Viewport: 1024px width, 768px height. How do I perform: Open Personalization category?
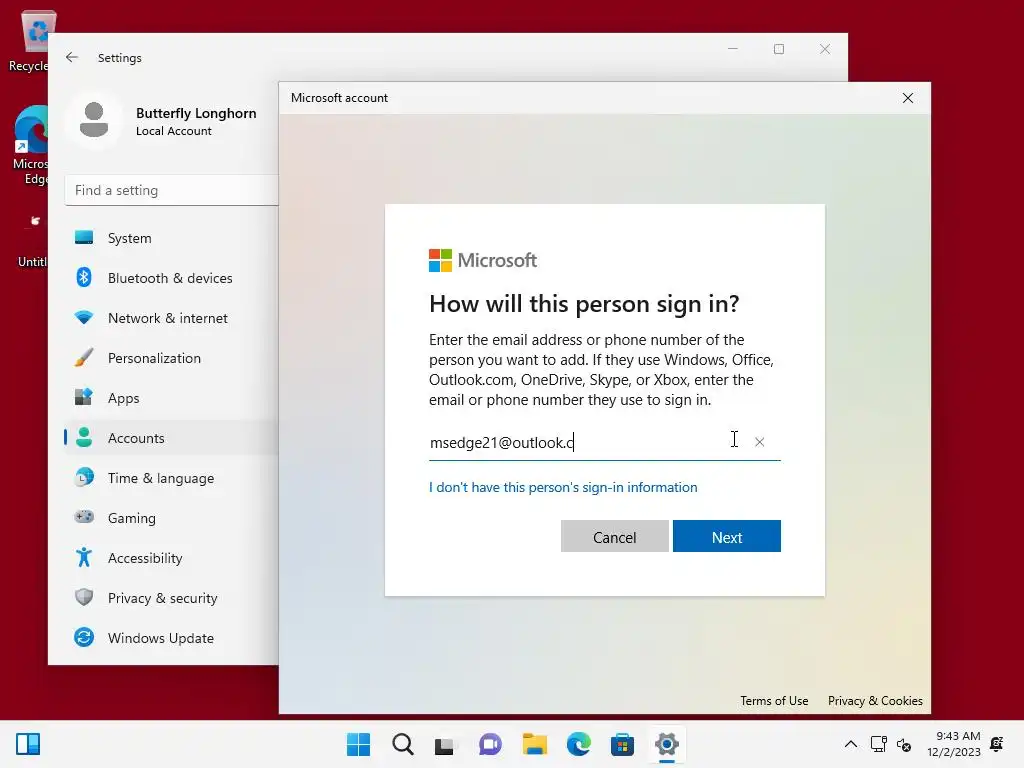(172, 358)
